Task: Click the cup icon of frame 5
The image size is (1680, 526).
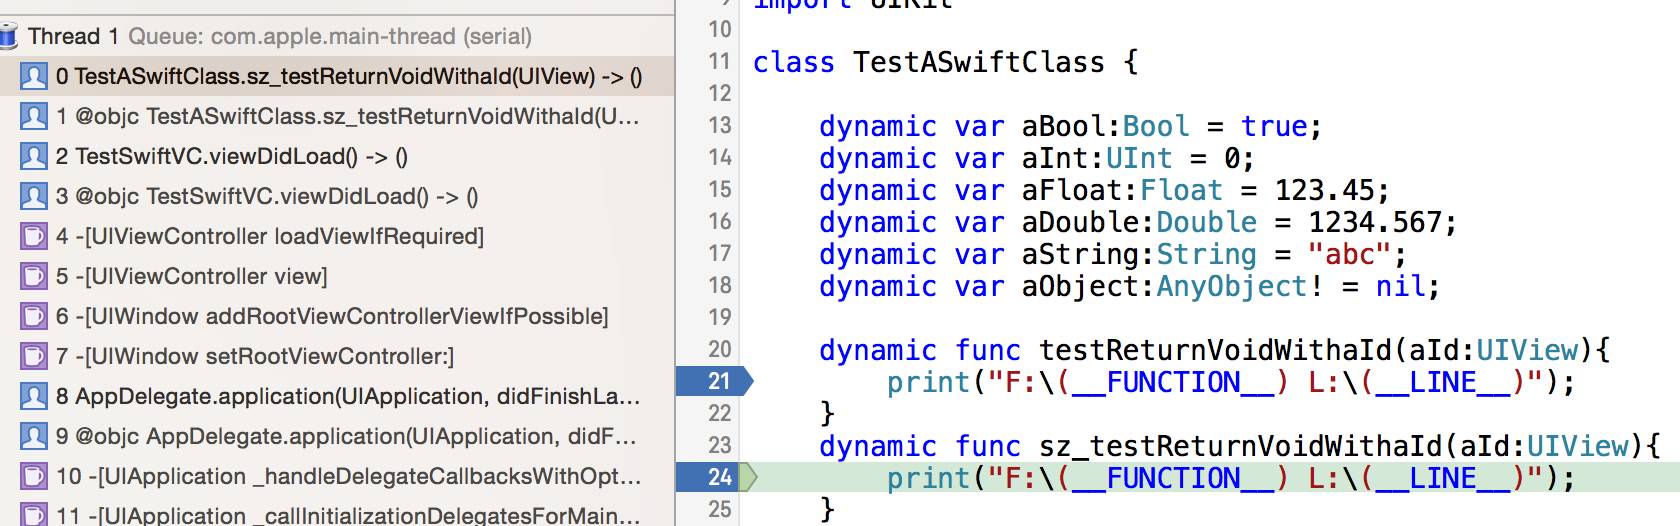Action: click(34, 276)
